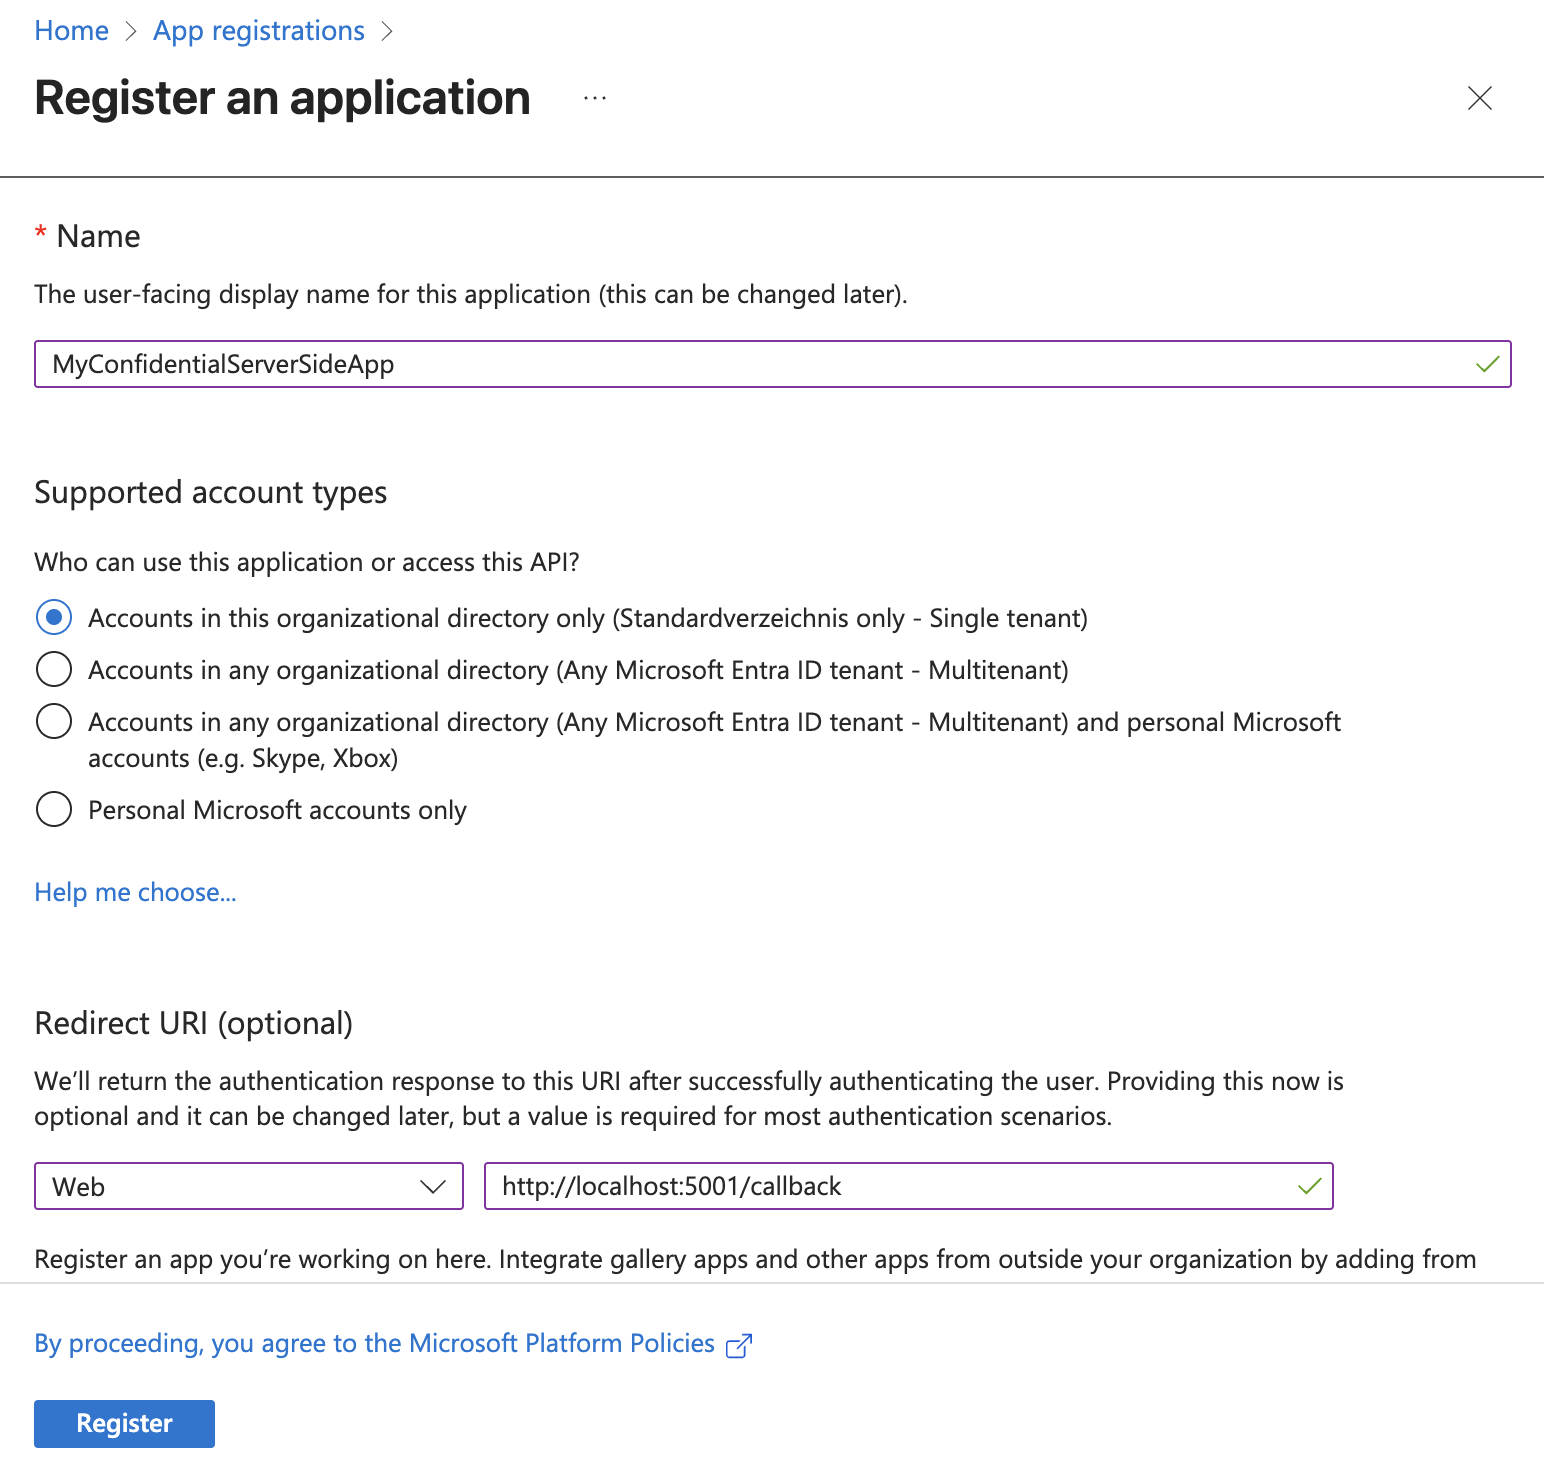
Task: Open the Microsoft Platform Policies link
Action: [x=374, y=1343]
